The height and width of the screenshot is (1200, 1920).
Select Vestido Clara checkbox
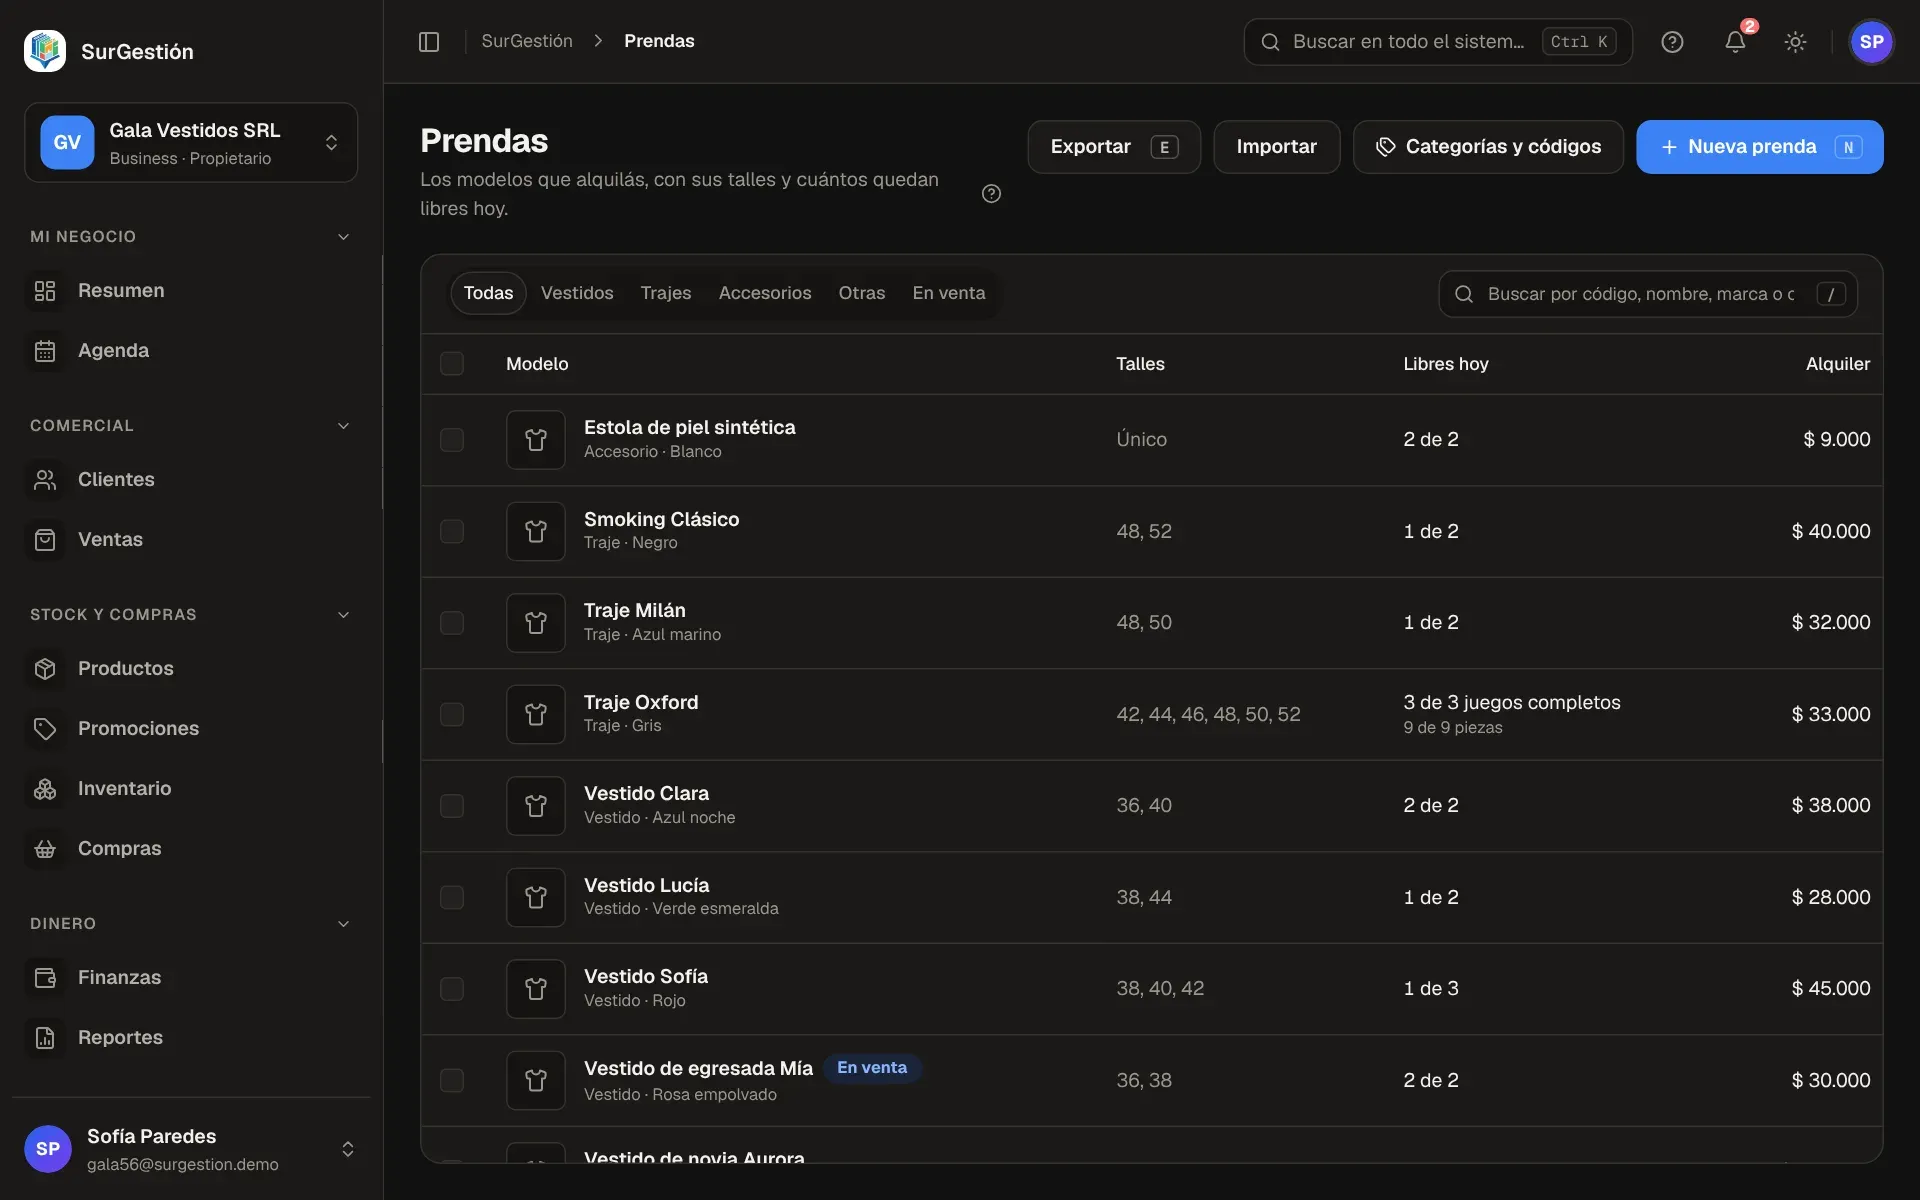tap(452, 806)
